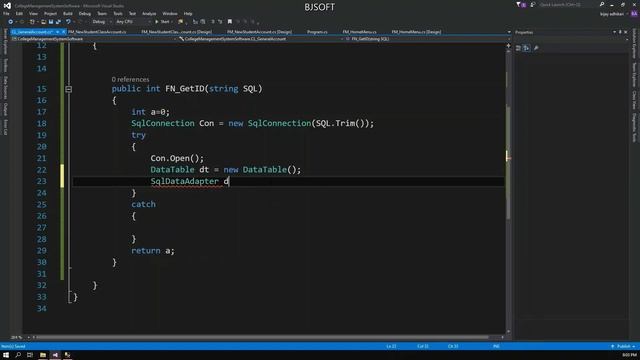Click the undo toolbar icon

click(x=68, y=22)
